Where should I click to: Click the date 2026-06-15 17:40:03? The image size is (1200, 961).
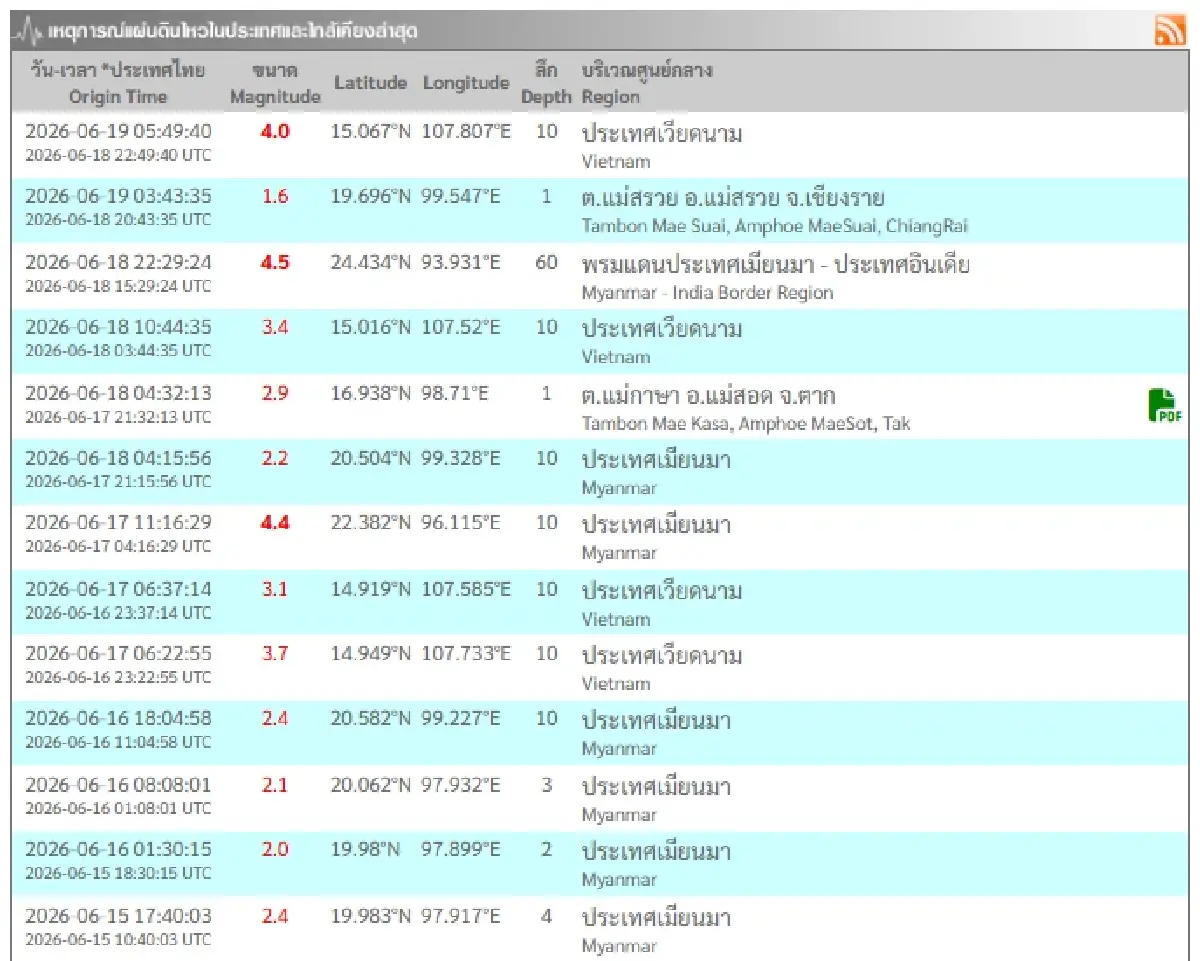[x=118, y=917]
